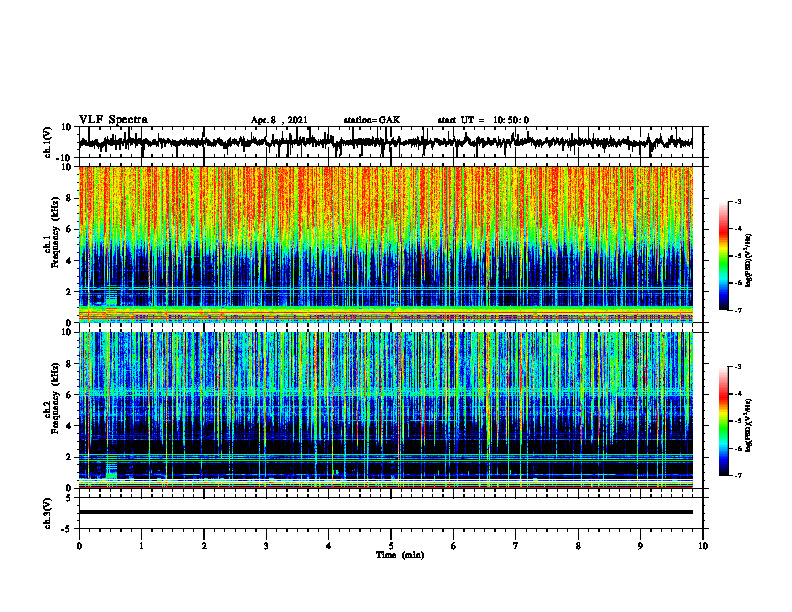This screenshot has width=792, height=612.
Task: Click time axis tick label "10"
Action: 703,546
